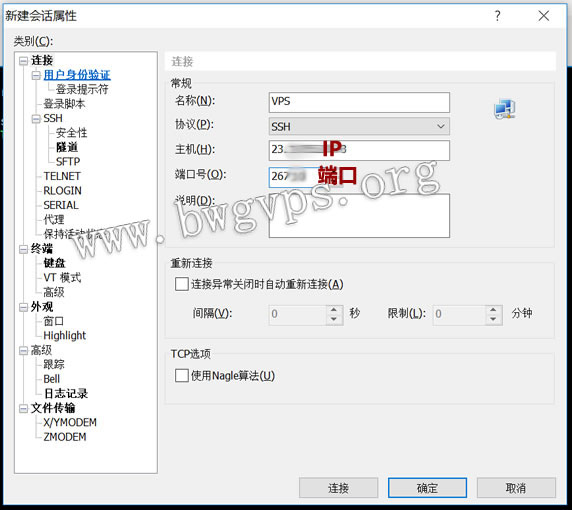Click the 连接 button
Screen dimensions: 572x510
[338, 488]
